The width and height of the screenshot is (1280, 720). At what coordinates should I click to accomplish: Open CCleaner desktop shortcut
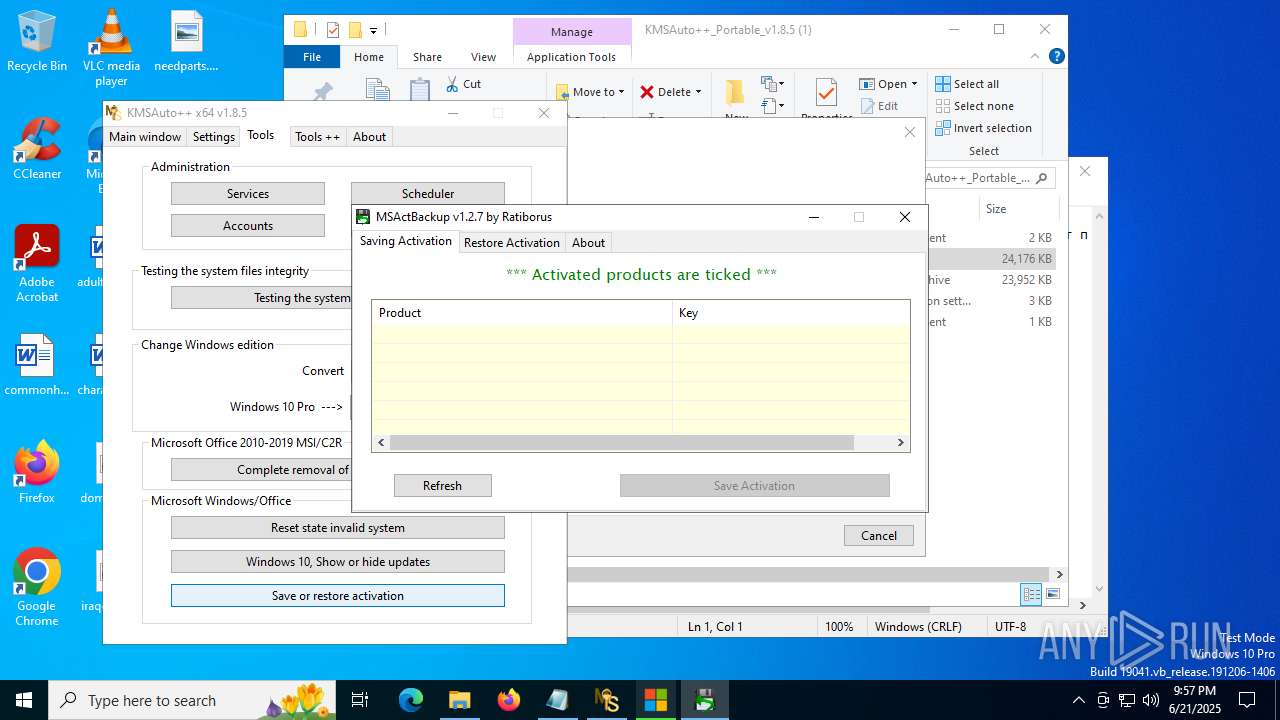37,149
